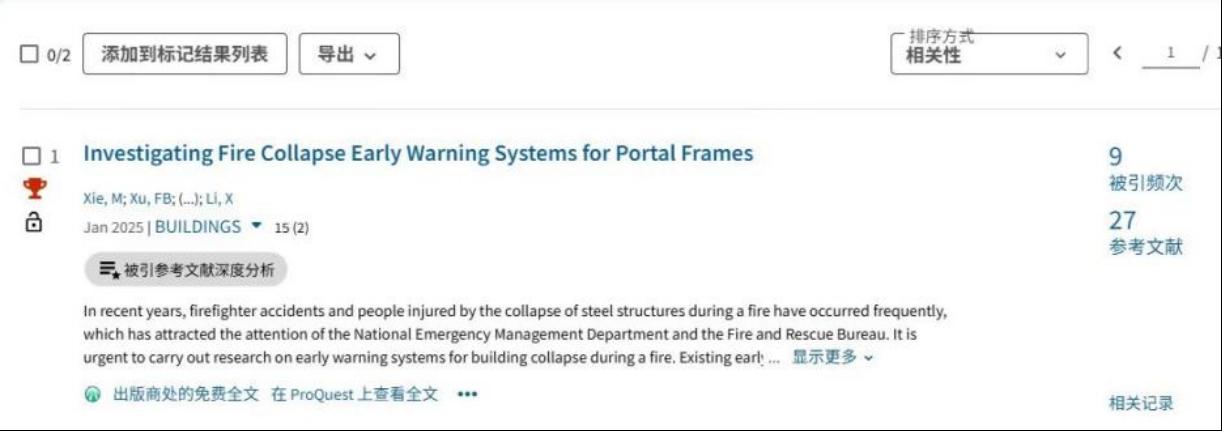Click the 被引参考文献深度分析 button

click(186, 269)
